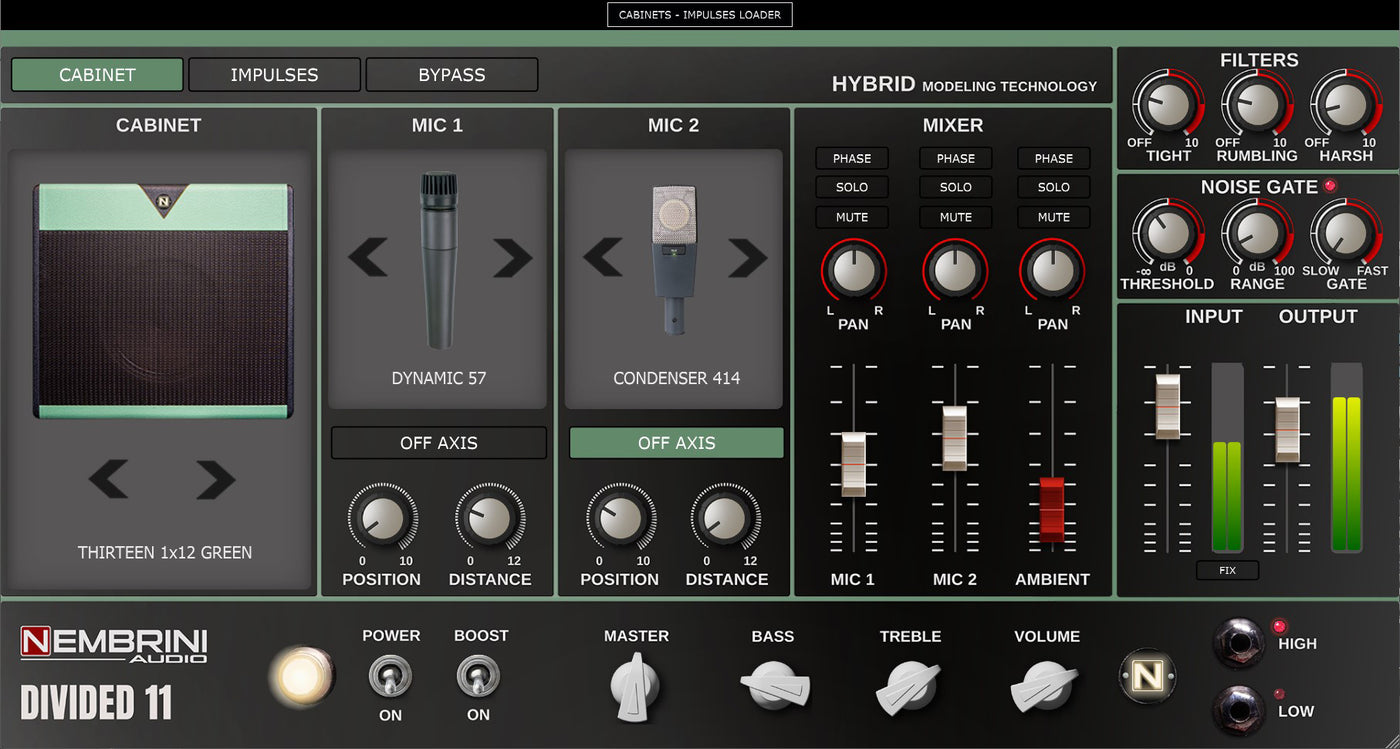The image size is (1400, 749).
Task: Click the Dynamic 57 microphone image
Action: [440, 260]
